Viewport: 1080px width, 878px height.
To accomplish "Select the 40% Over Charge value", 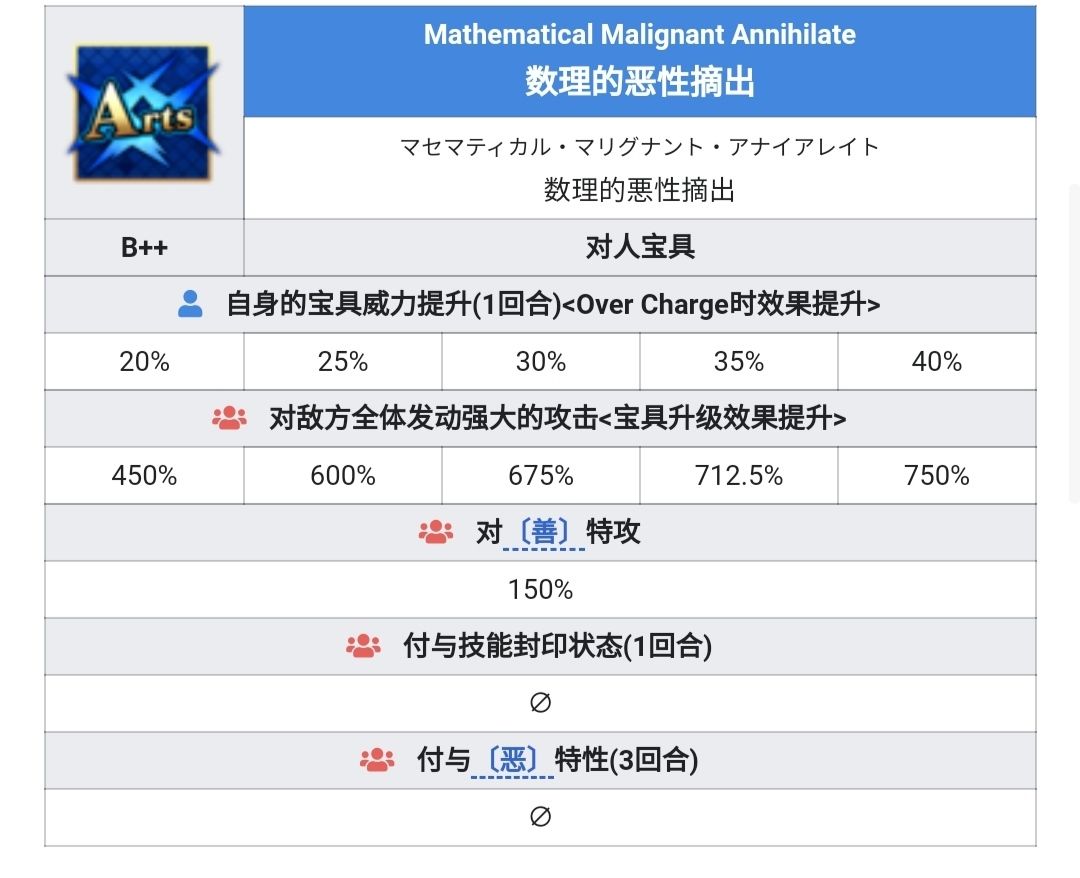I will coord(936,361).
